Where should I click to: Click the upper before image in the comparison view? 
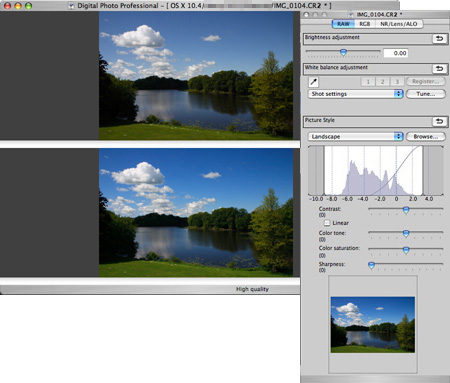(196, 76)
